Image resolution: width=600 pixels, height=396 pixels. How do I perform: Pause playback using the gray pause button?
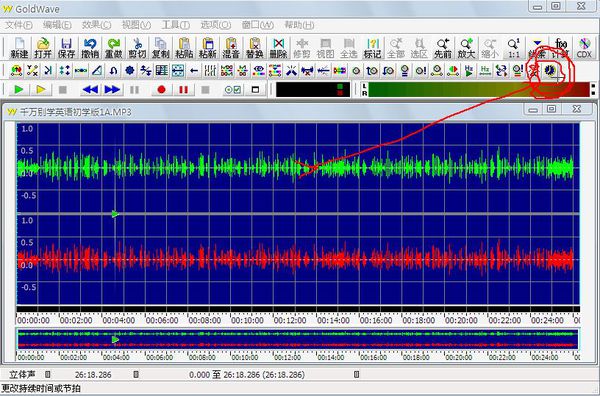click(x=134, y=90)
